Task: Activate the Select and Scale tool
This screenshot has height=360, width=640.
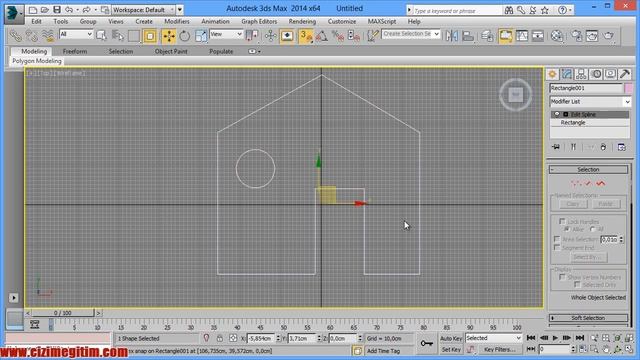Action: (x=200, y=36)
